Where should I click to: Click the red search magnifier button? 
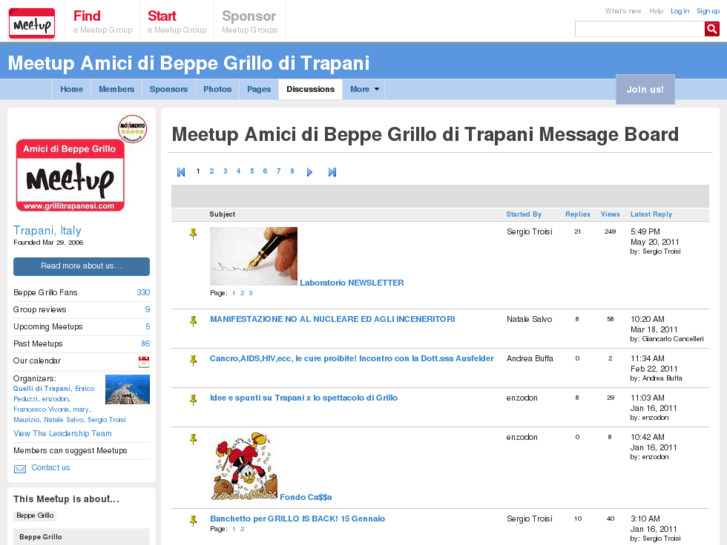712,29
